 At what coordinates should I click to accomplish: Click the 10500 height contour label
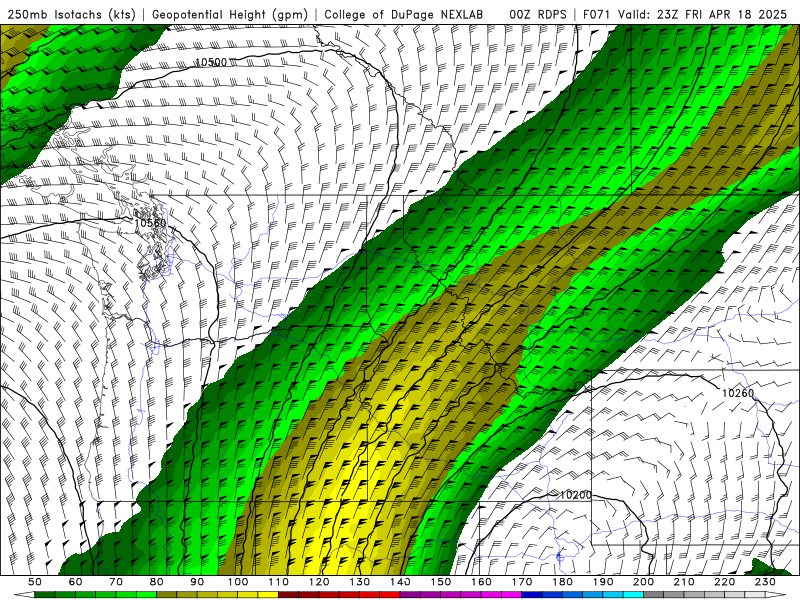[x=211, y=62]
